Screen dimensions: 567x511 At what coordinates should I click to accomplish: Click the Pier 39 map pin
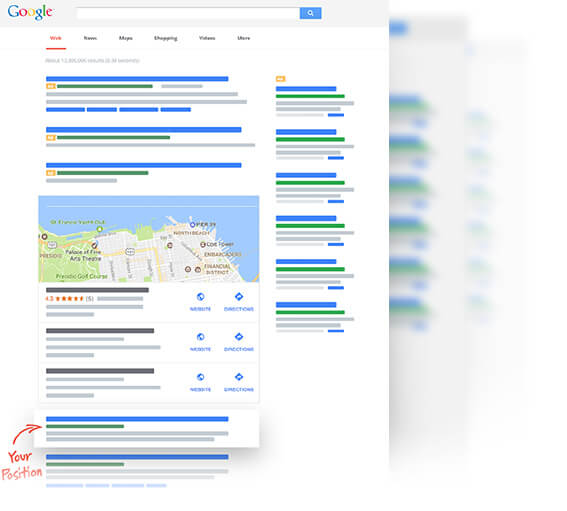point(192,225)
